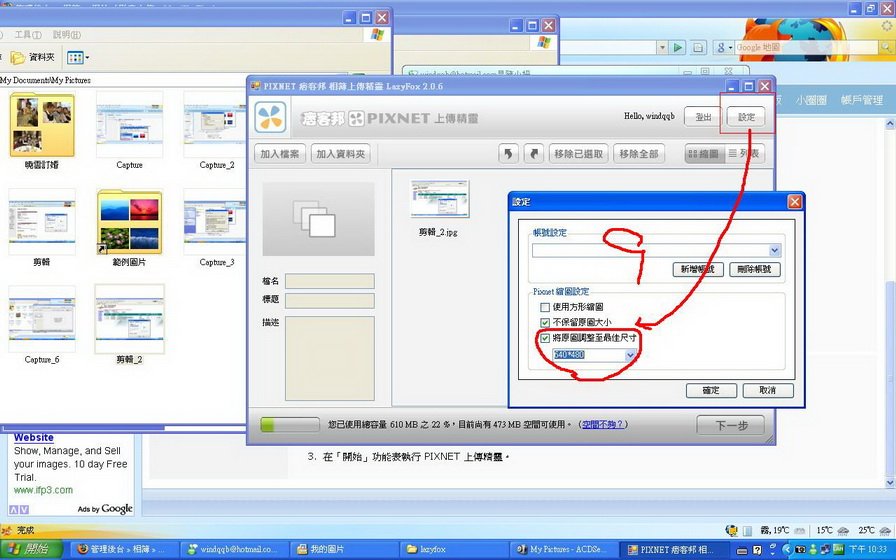Open the Website ad link

34,437
